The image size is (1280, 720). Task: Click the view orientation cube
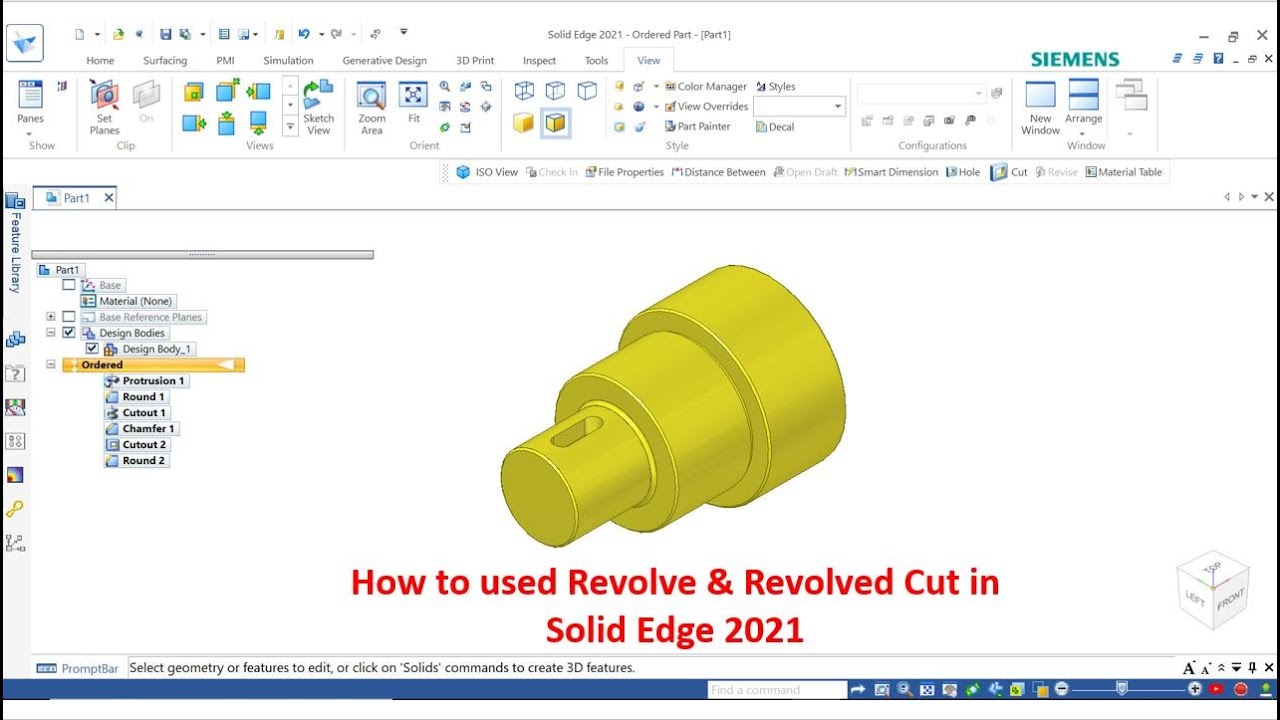[x=1214, y=589]
